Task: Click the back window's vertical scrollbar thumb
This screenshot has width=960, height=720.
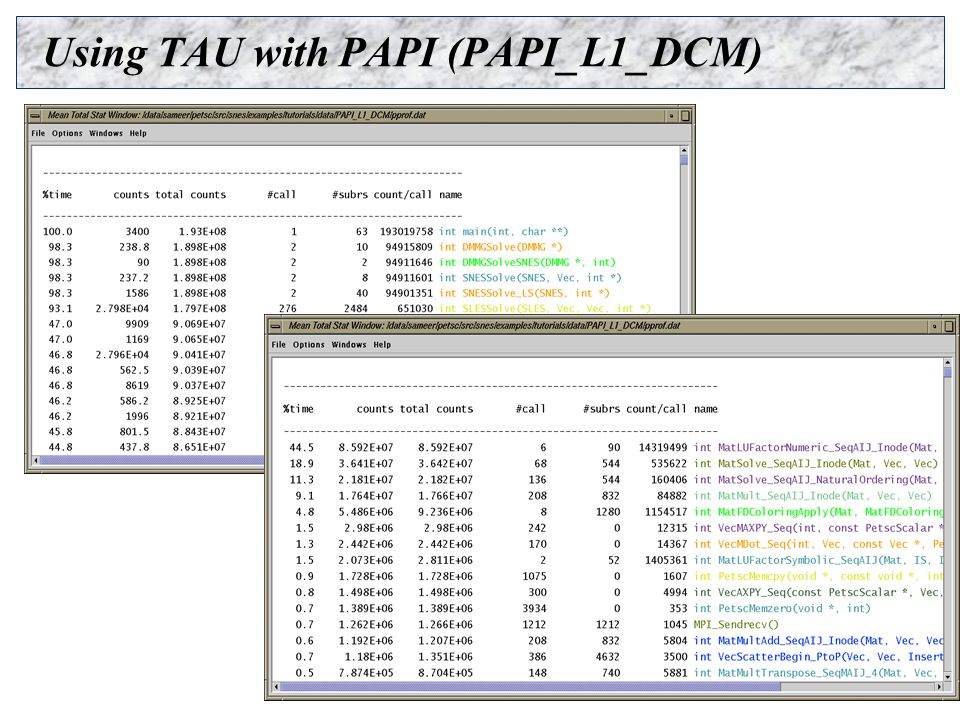Action: [x=684, y=160]
